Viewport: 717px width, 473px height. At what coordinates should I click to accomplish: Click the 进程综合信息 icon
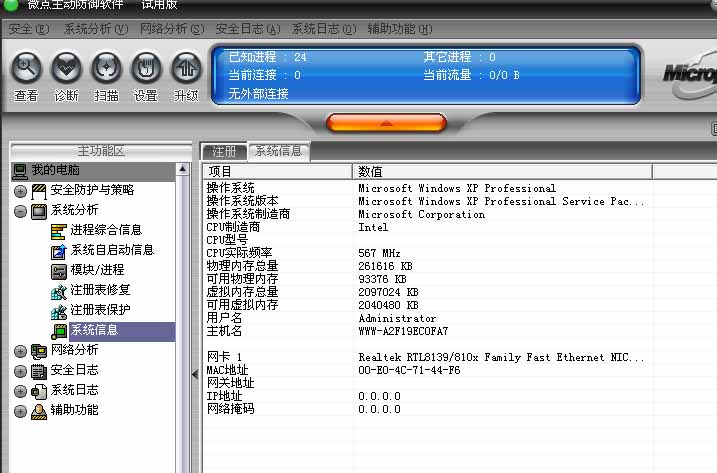59,231
